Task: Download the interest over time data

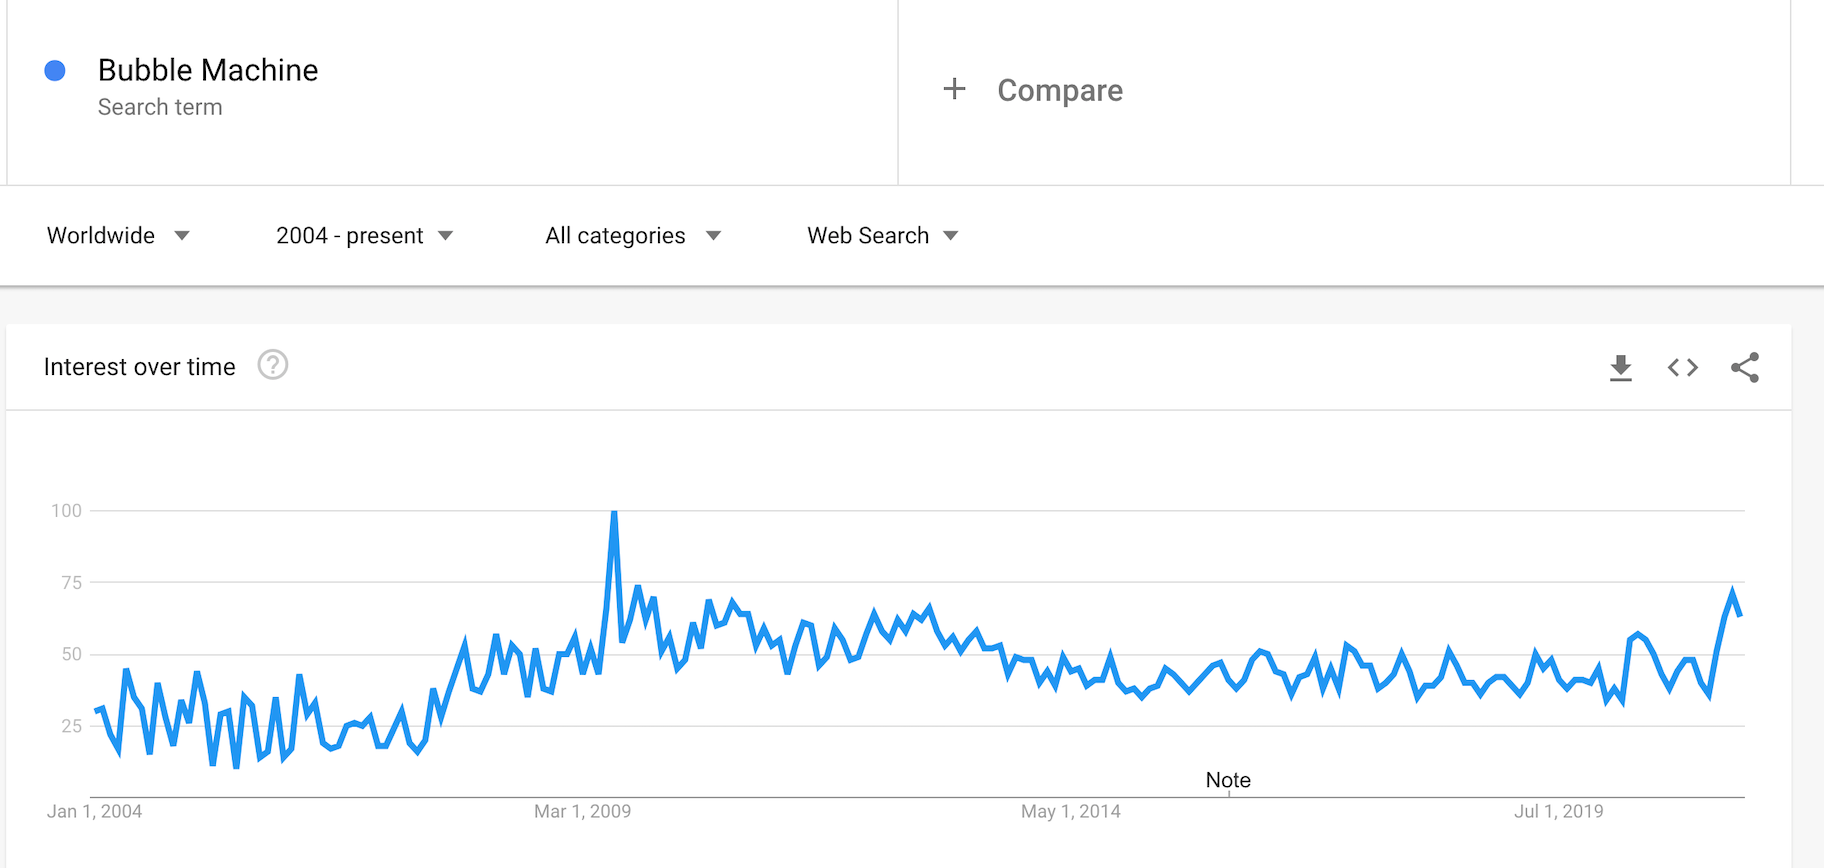Action: (x=1621, y=368)
